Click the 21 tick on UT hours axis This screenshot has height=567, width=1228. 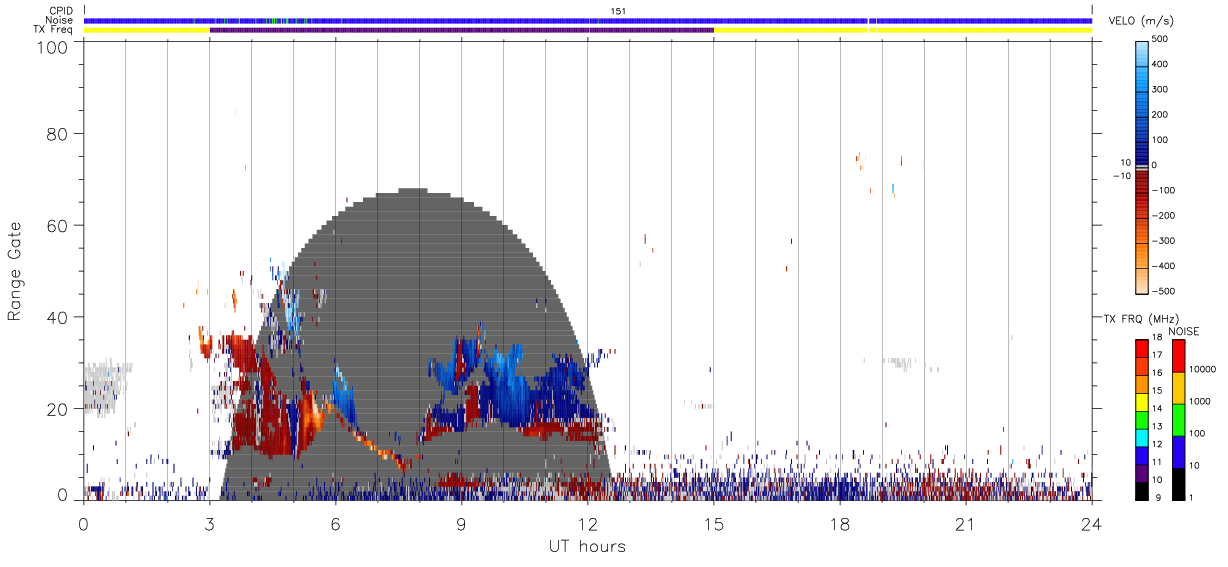966,525
